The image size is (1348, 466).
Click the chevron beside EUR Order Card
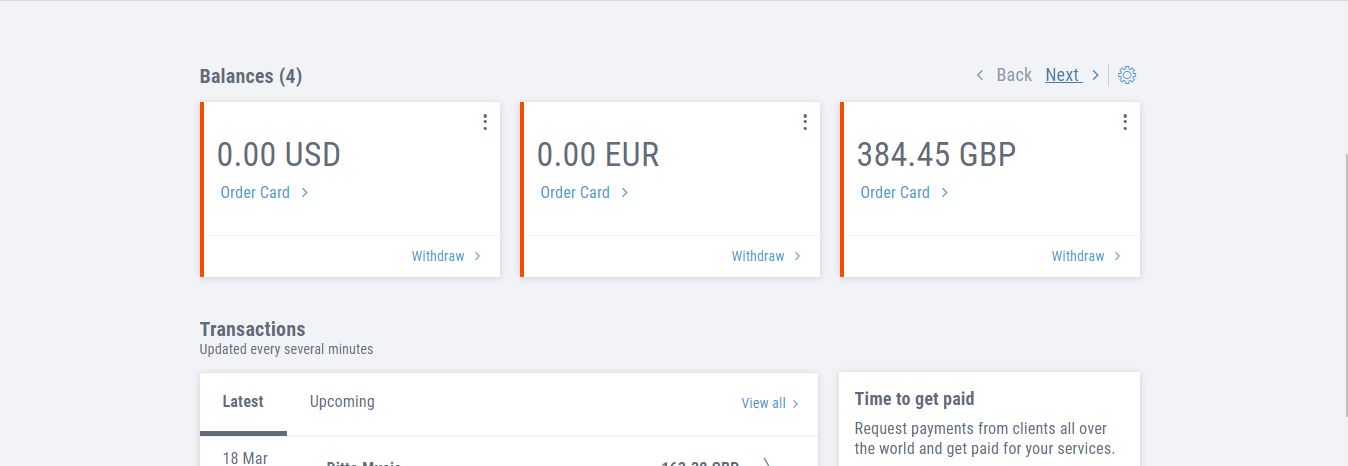[x=625, y=192]
